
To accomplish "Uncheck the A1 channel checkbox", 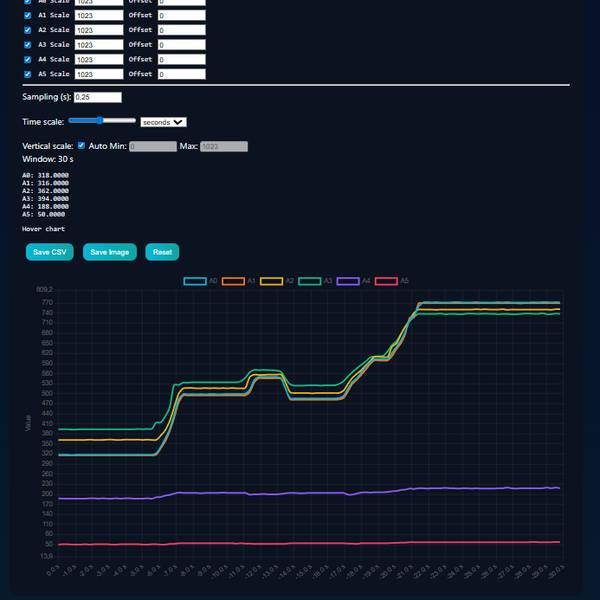I will click(x=28, y=15).
